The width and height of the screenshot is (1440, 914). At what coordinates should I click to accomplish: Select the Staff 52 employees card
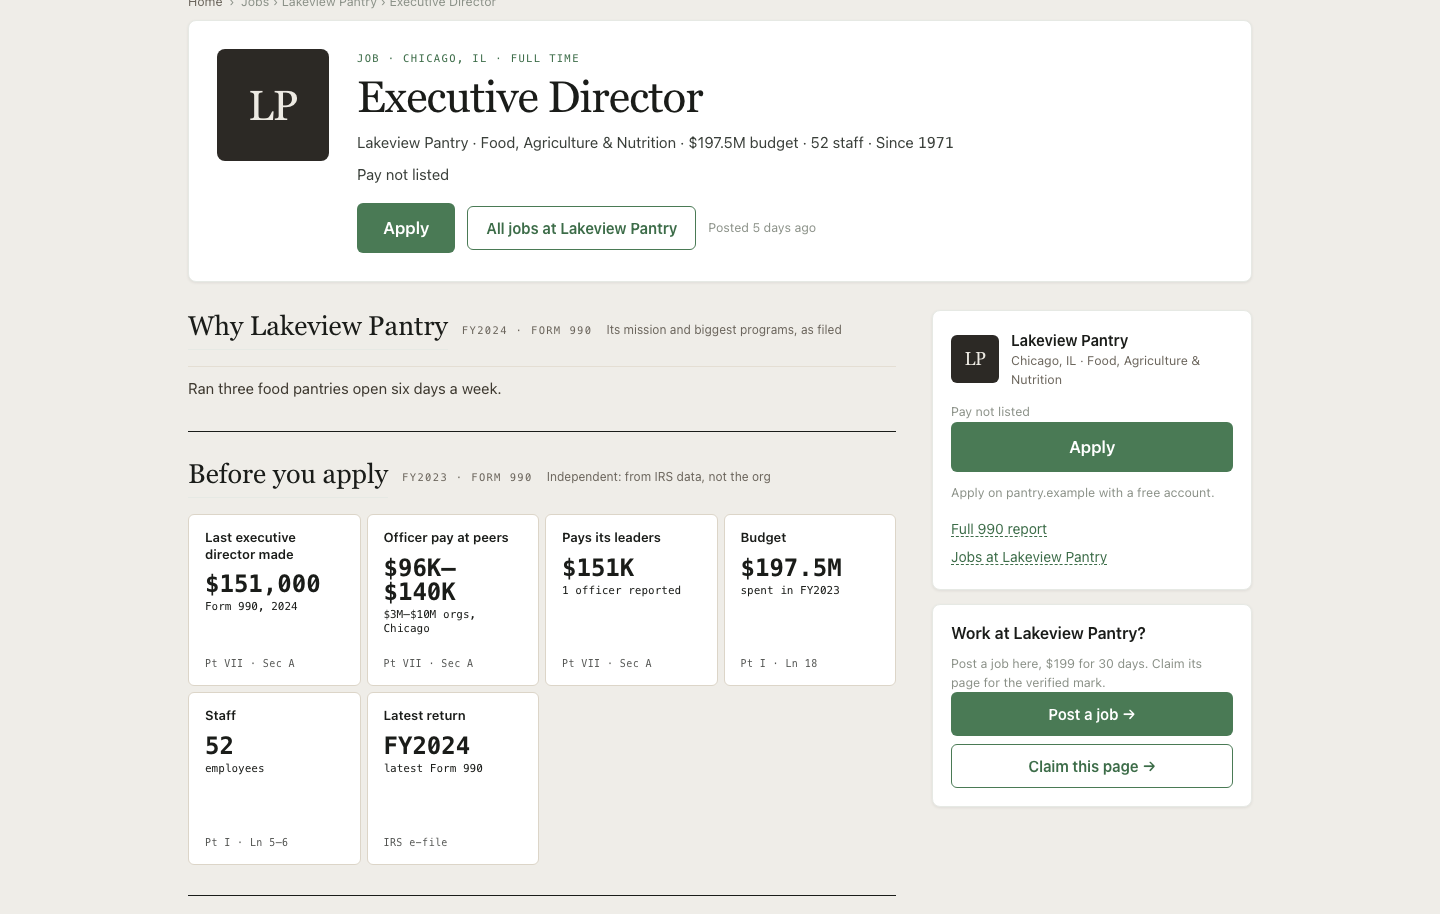(x=274, y=778)
